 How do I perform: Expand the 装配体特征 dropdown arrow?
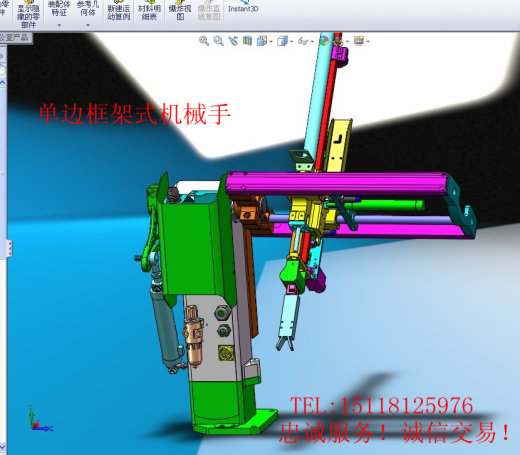click(59, 25)
